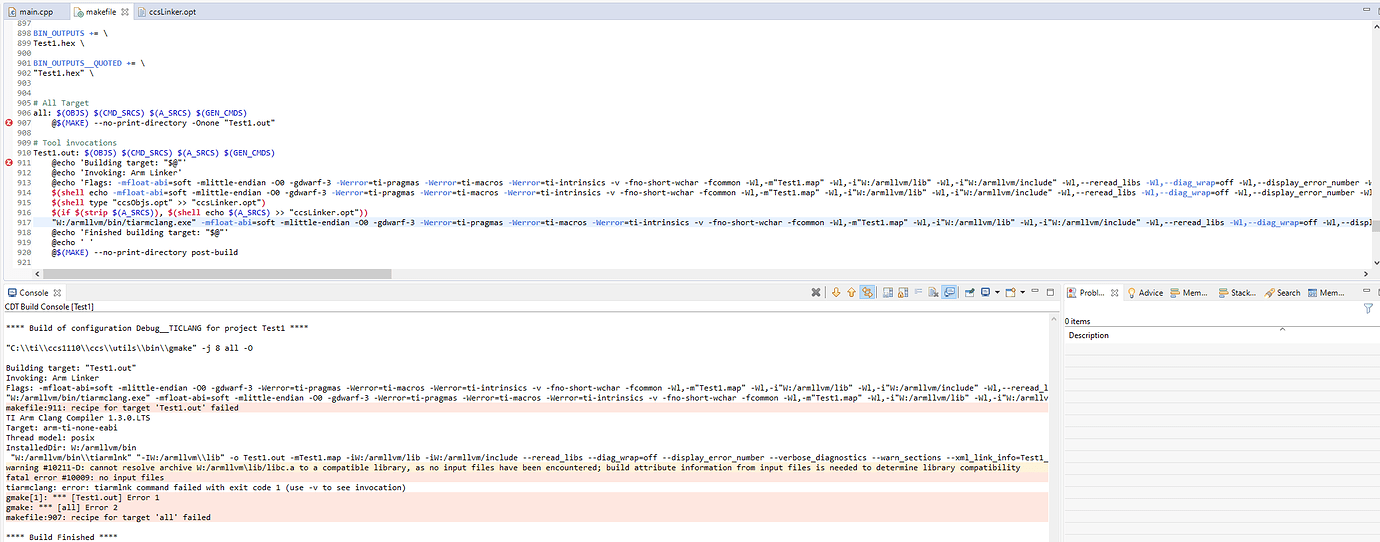Click the Open Console icon
The height and width of the screenshot is (542, 1380).
coord(1011,292)
